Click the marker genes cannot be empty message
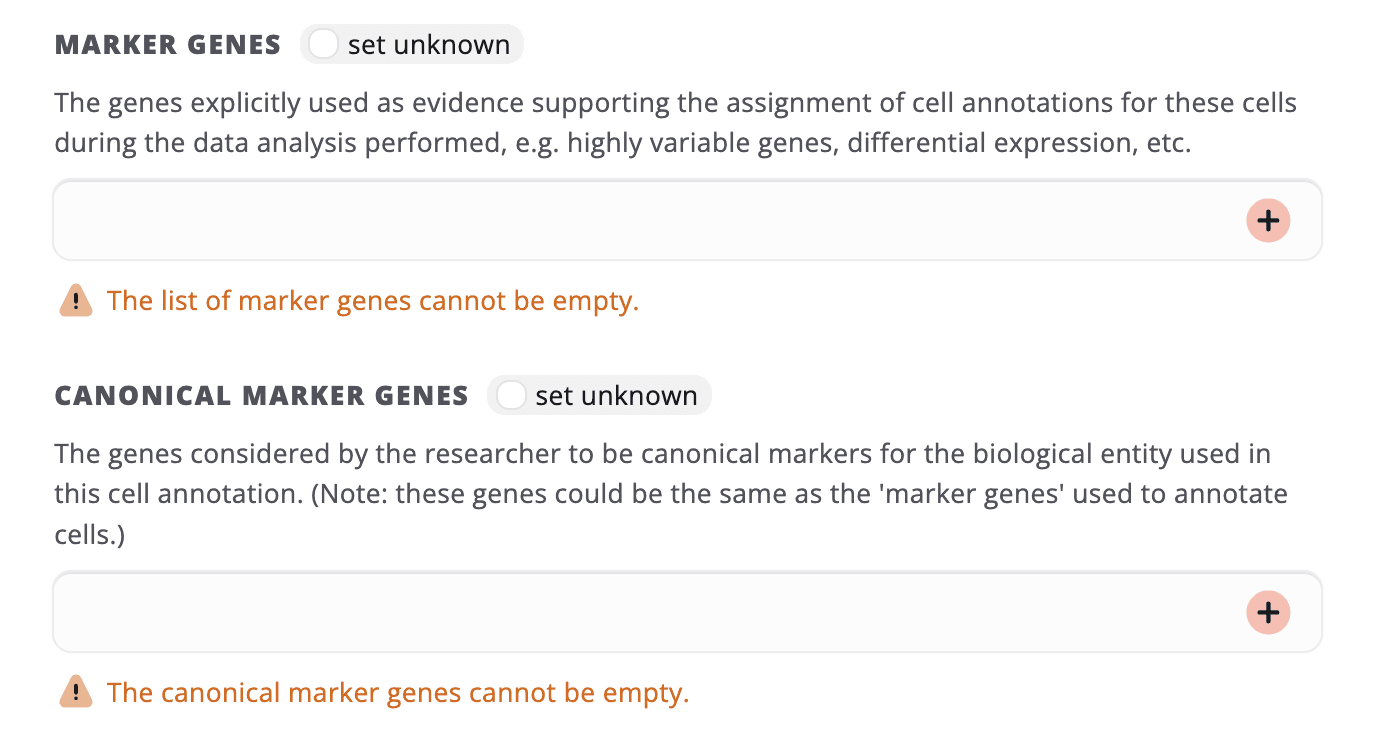Viewport: 1394px width, 756px height. click(x=375, y=299)
